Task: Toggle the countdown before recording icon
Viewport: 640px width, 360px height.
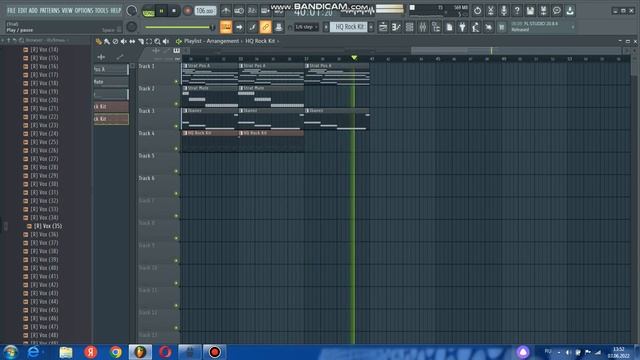Action: [x=252, y=11]
